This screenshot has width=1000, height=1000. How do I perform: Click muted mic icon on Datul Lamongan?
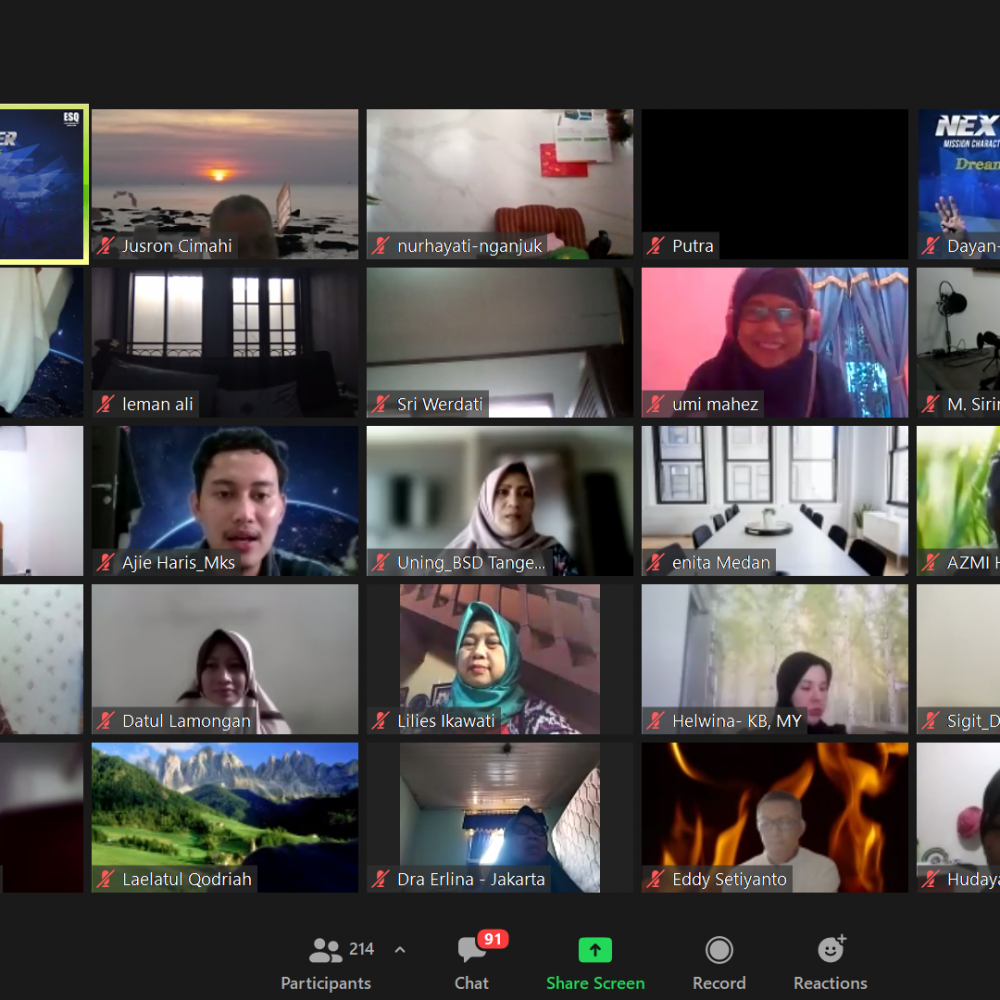[x=106, y=721]
